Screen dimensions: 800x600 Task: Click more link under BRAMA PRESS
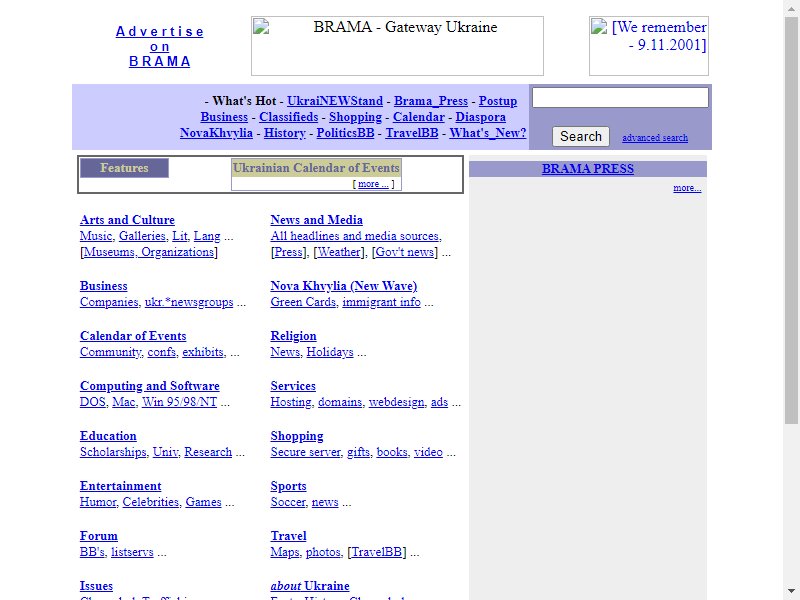pos(687,188)
